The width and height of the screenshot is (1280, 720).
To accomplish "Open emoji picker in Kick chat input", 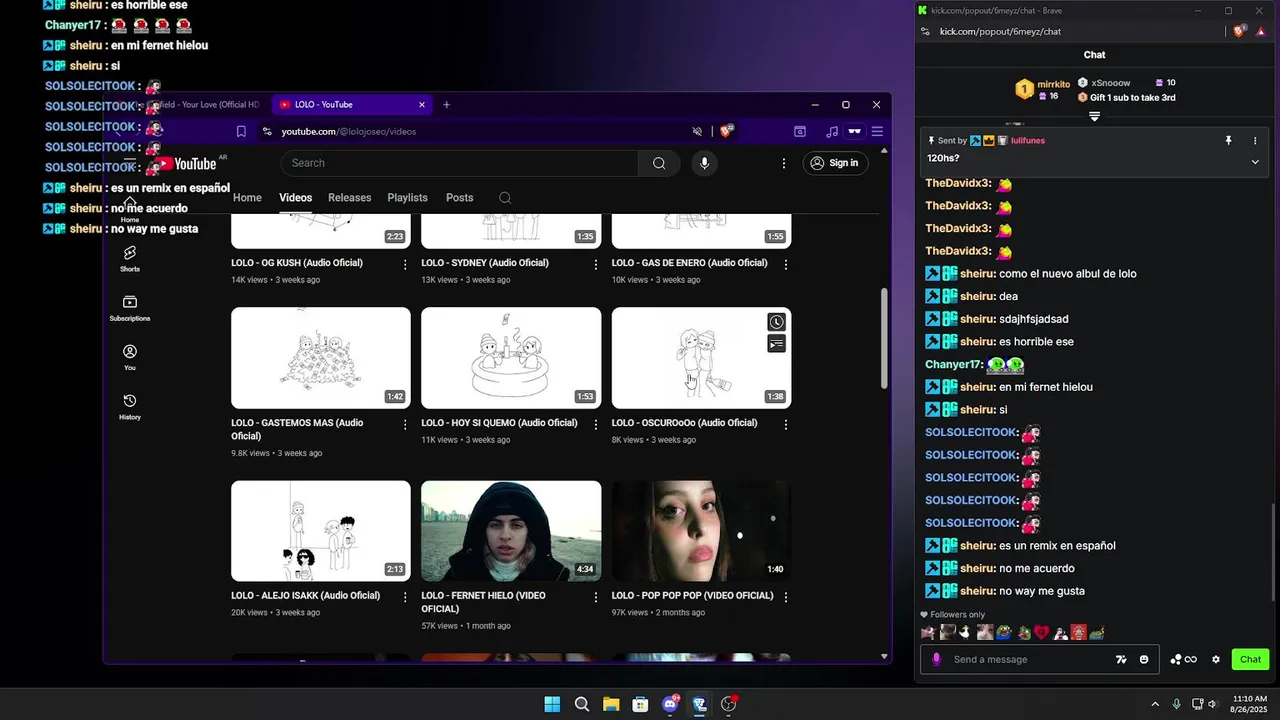I will [x=1144, y=659].
